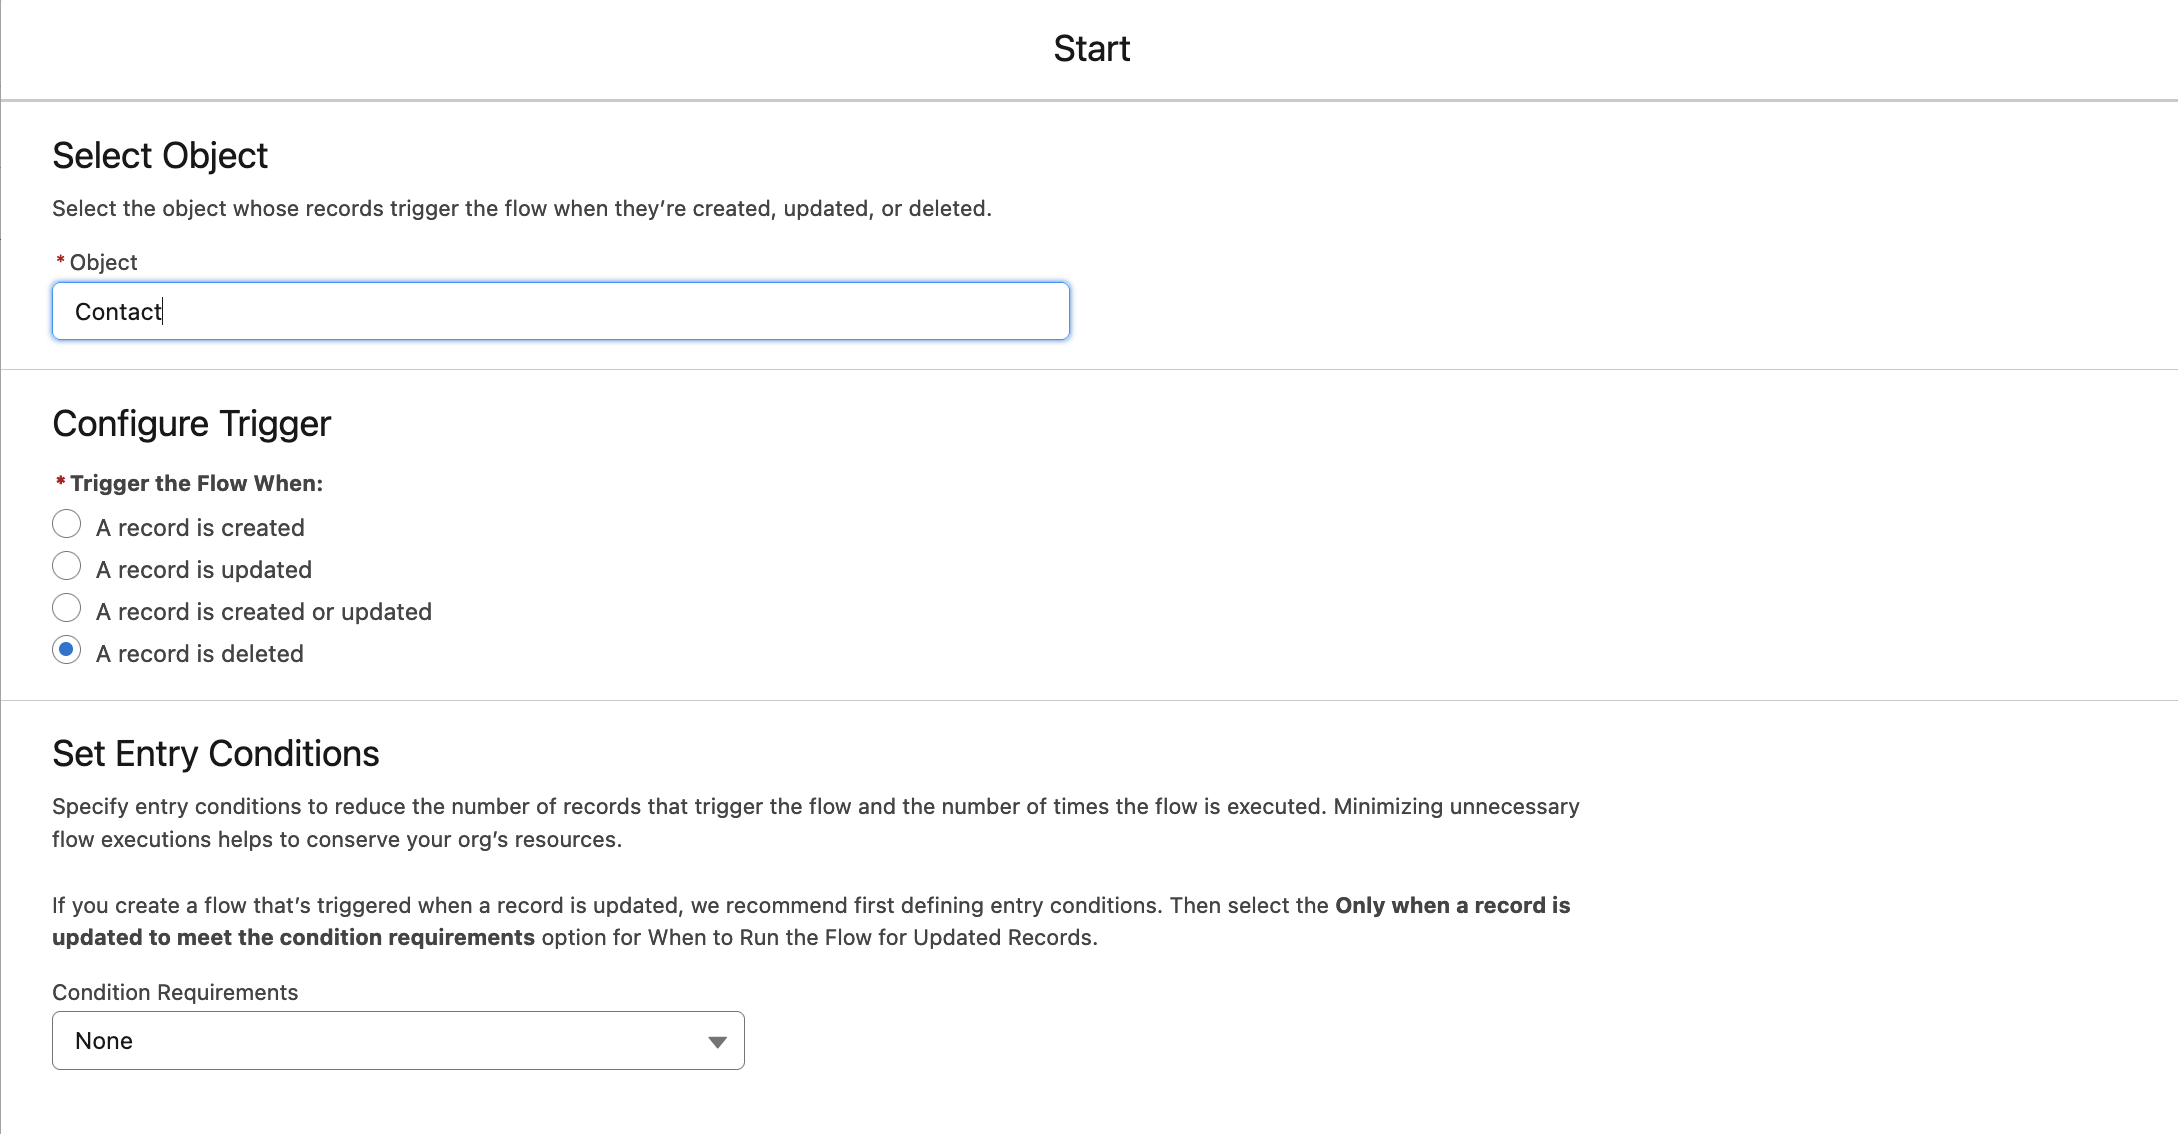Choose the 'A record is updated' radio option
This screenshot has width=2178, height=1134.
[66, 566]
